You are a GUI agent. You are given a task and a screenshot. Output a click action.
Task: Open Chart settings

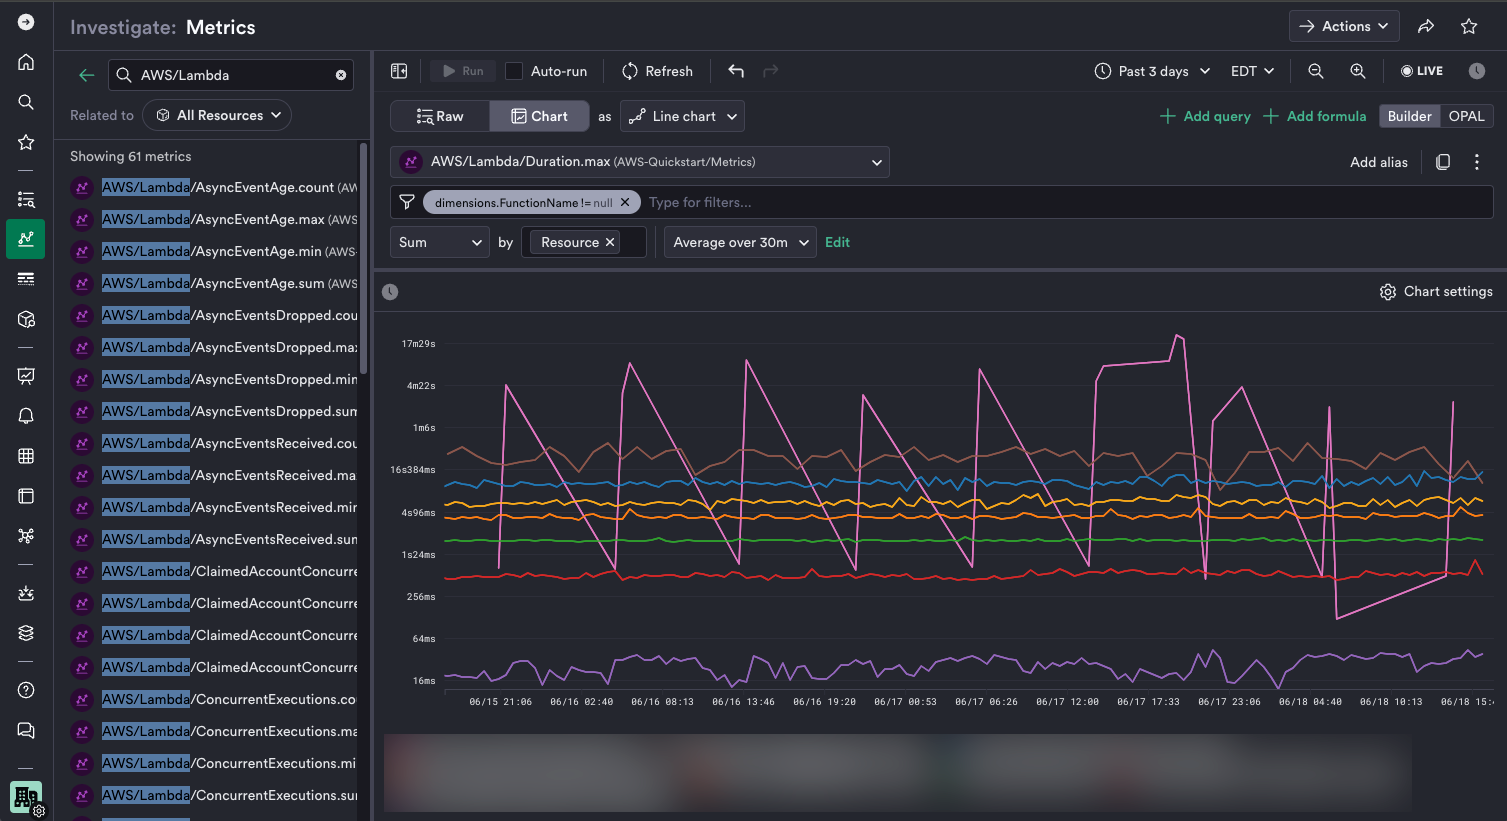[x=1436, y=292]
